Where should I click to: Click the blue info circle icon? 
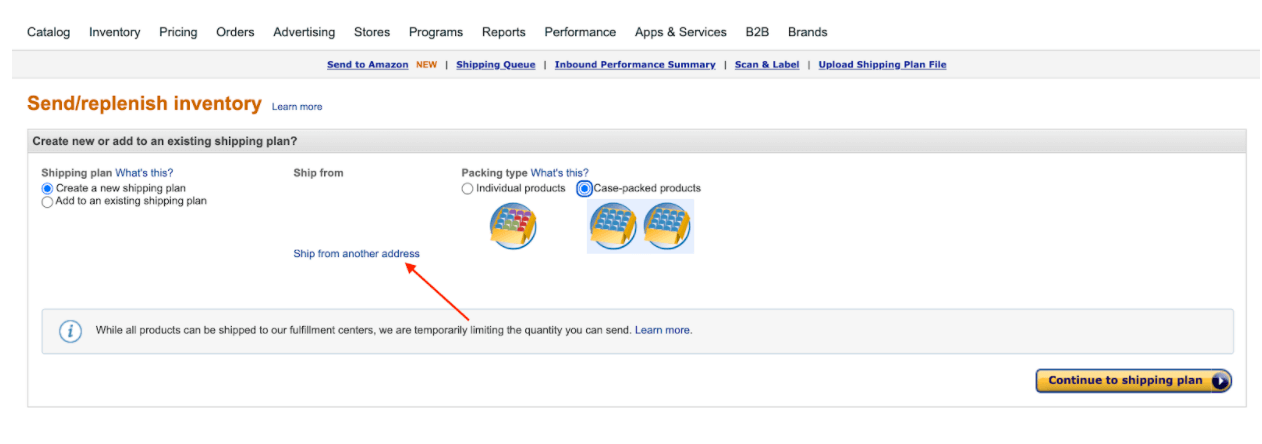pos(70,331)
